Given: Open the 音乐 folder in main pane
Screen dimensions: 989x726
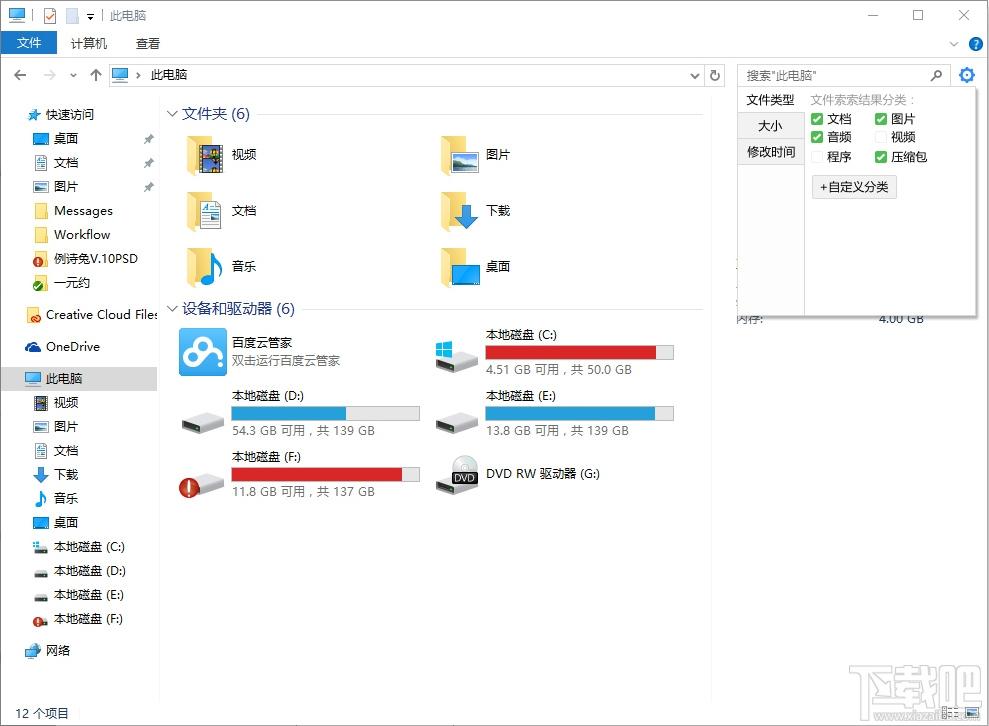Looking at the screenshot, I should click(206, 266).
